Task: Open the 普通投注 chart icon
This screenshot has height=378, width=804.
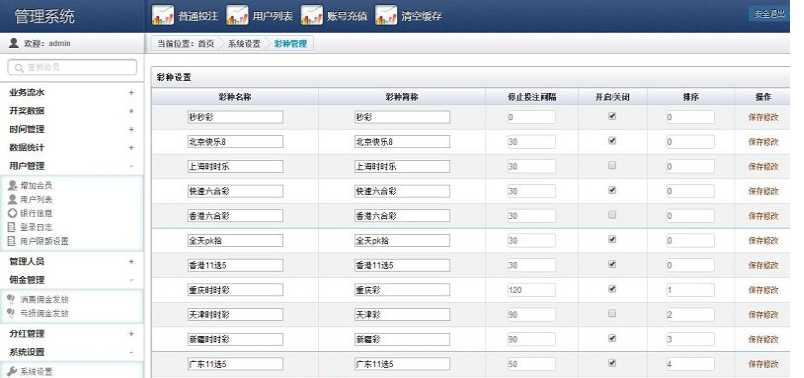Action: pyautogui.click(x=163, y=15)
